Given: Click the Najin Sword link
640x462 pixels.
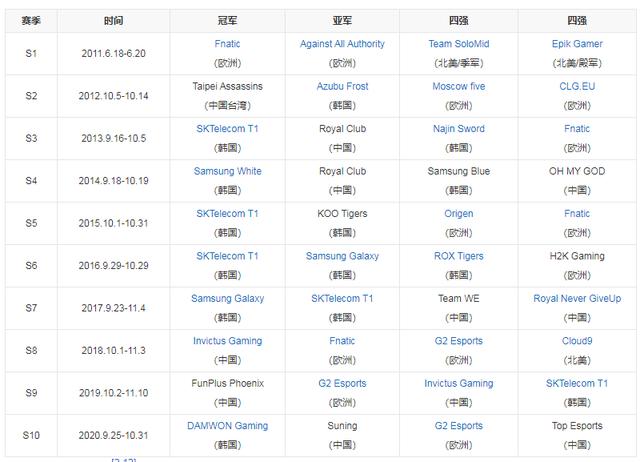Looking at the screenshot, I should pyautogui.click(x=459, y=129).
